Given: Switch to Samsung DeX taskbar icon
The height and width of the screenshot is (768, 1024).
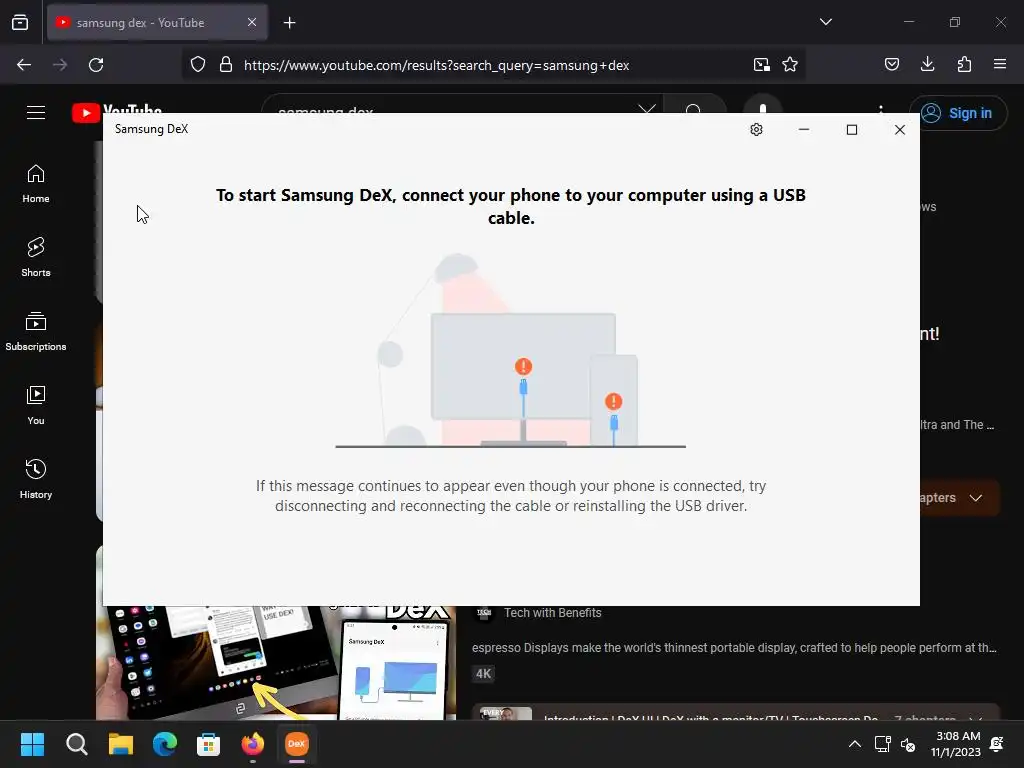Looking at the screenshot, I should [x=296, y=744].
